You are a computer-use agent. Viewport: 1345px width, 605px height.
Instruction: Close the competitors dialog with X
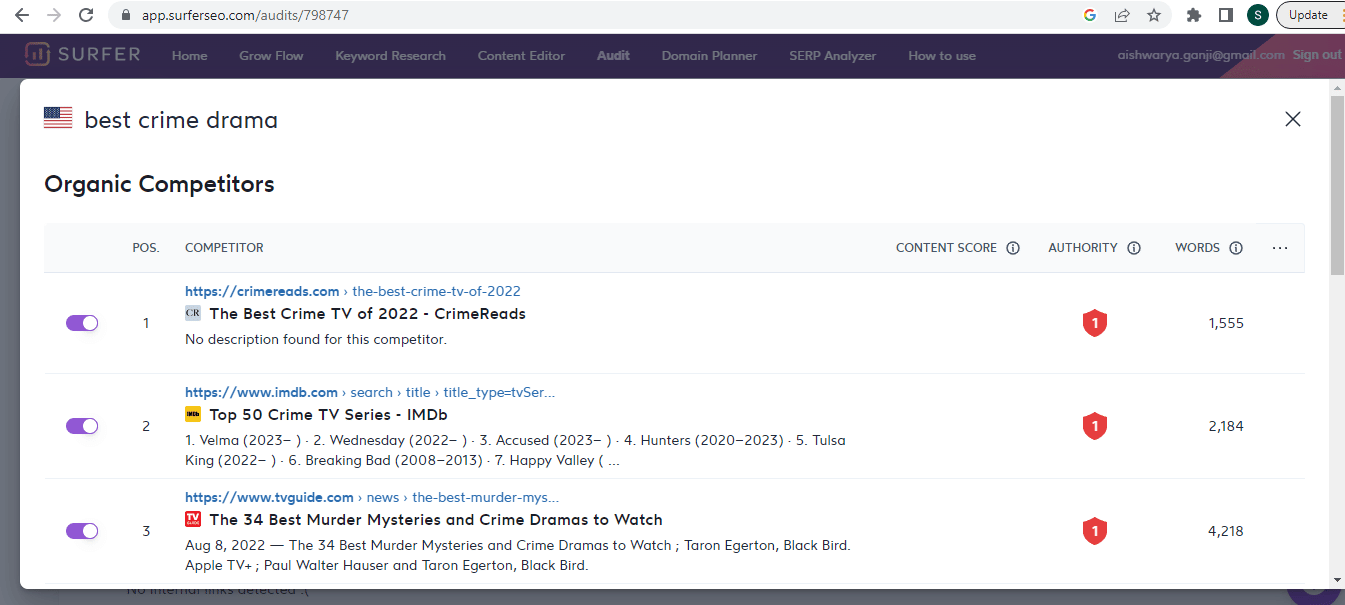click(x=1293, y=119)
